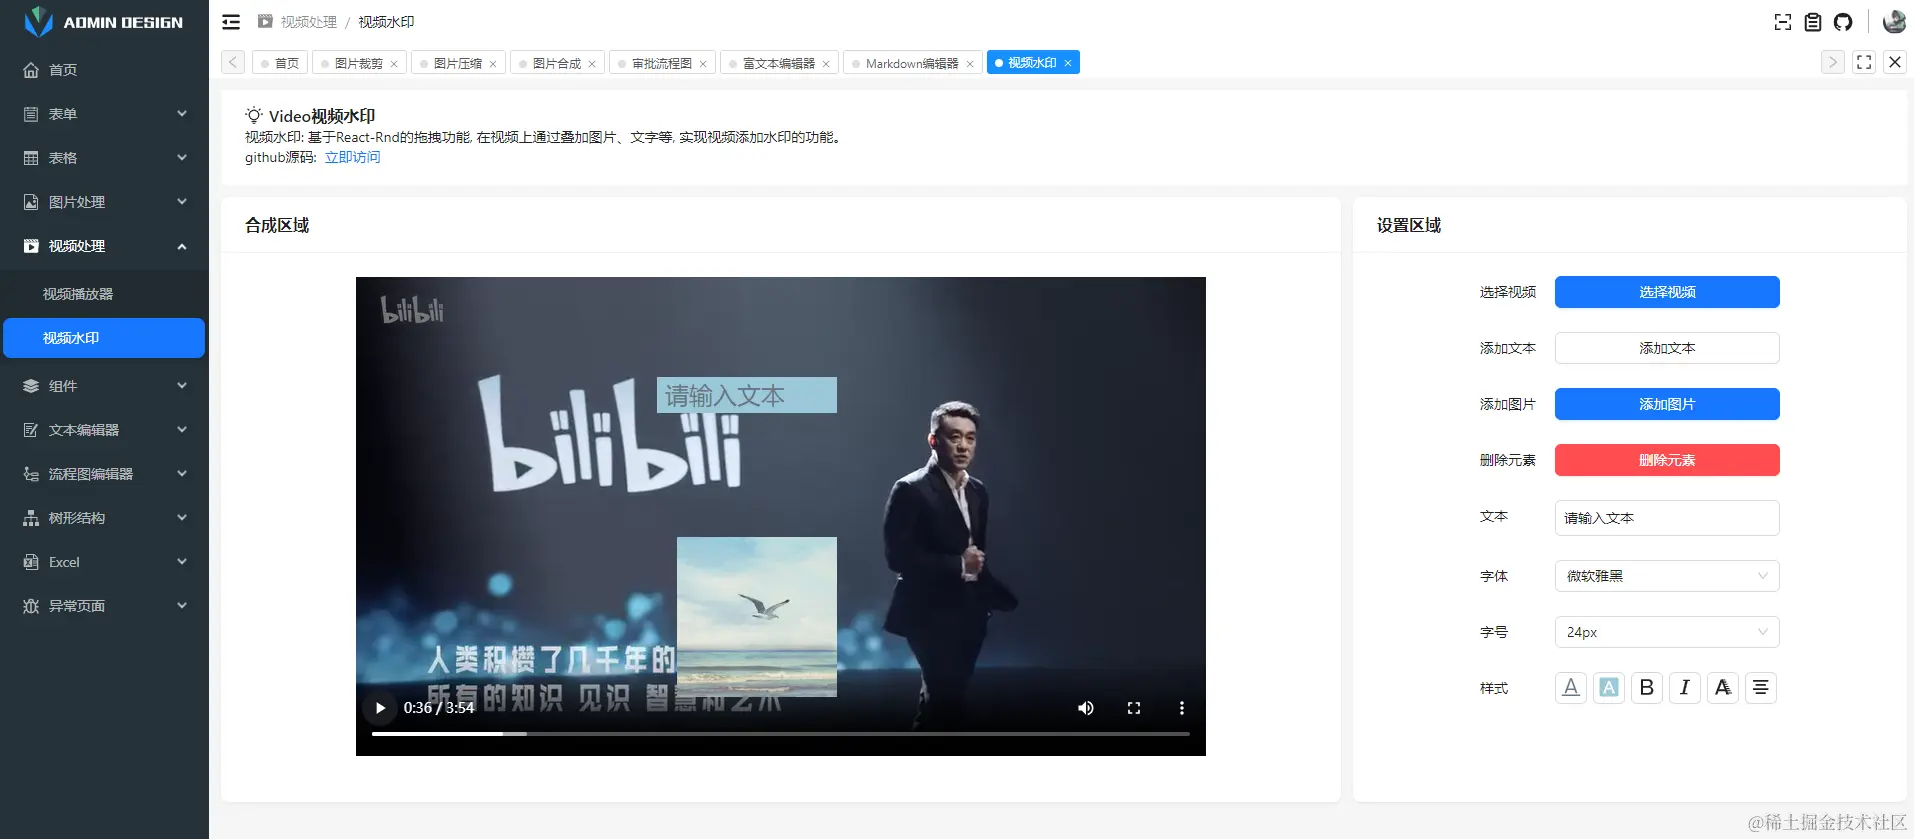The height and width of the screenshot is (839, 1914).
Task: Click the video progress bar
Action: [x=781, y=734]
